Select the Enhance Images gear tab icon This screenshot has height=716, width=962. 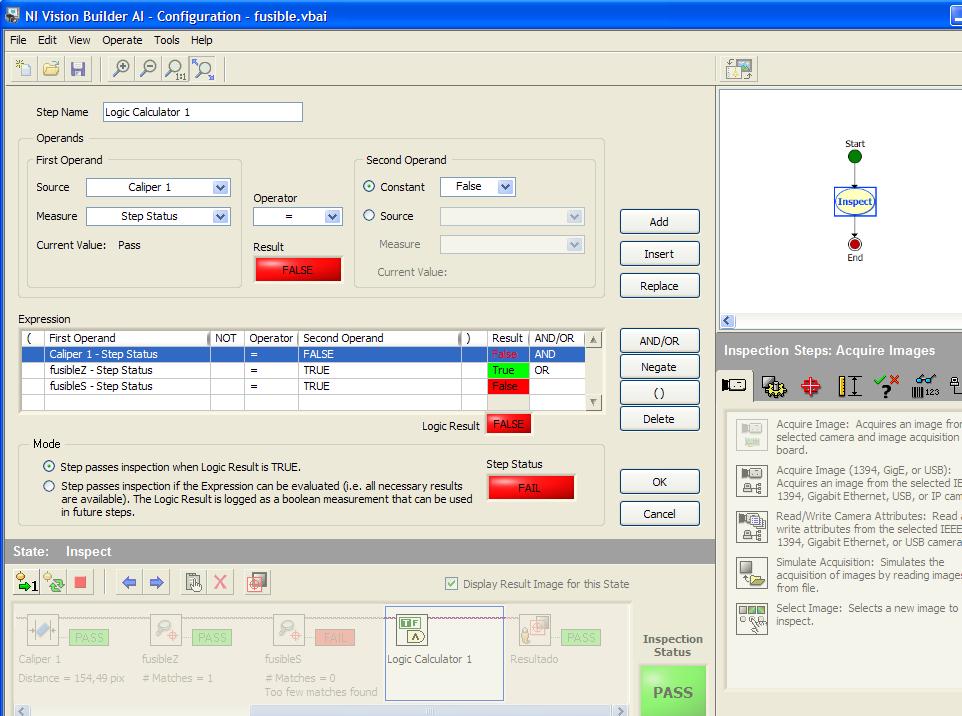click(774, 387)
